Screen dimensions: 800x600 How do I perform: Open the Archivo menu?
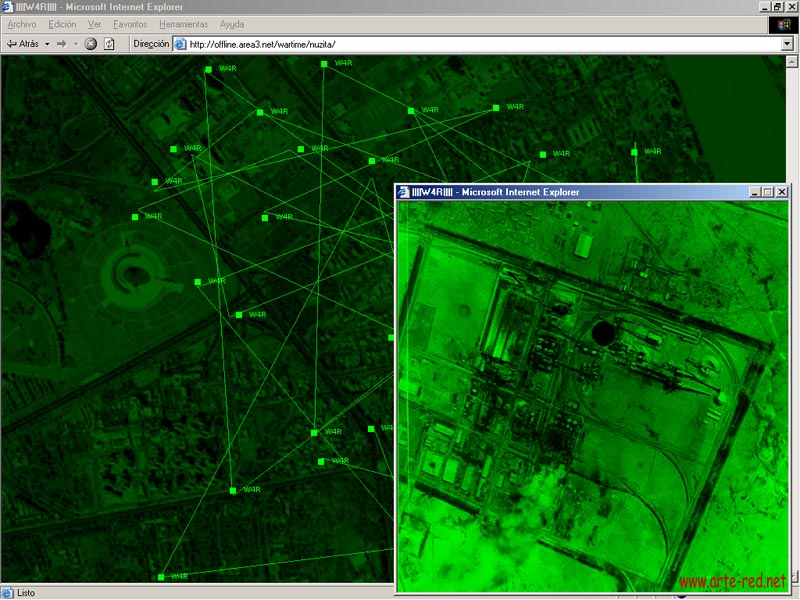(x=22, y=24)
